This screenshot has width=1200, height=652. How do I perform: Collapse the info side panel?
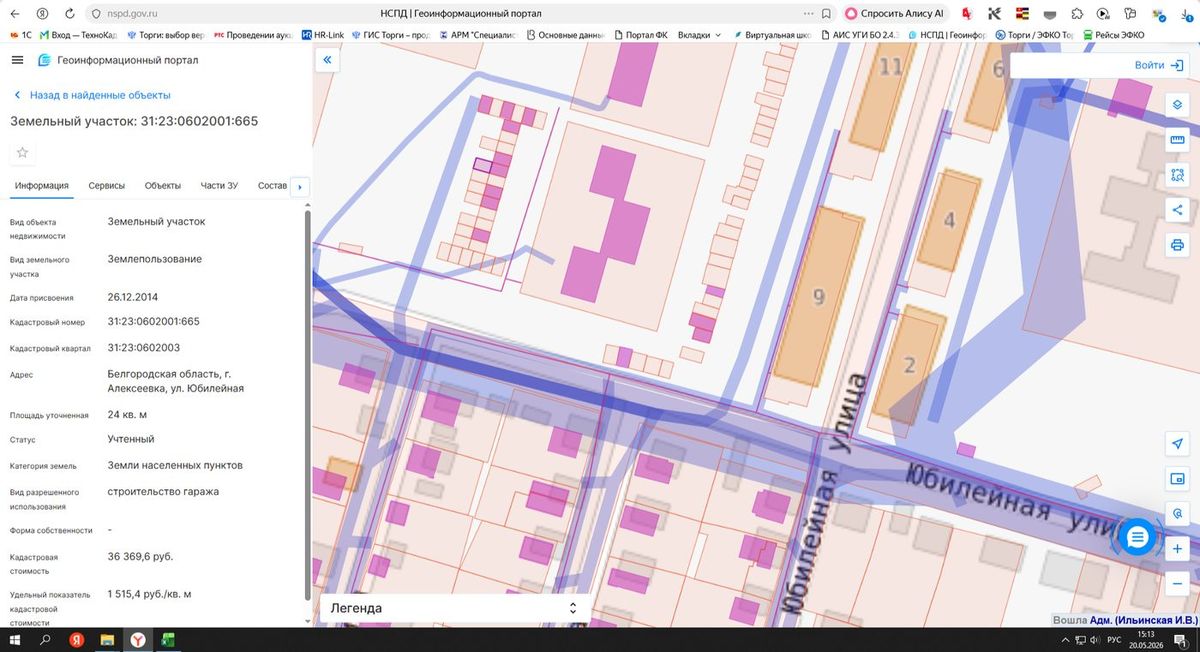[327, 60]
